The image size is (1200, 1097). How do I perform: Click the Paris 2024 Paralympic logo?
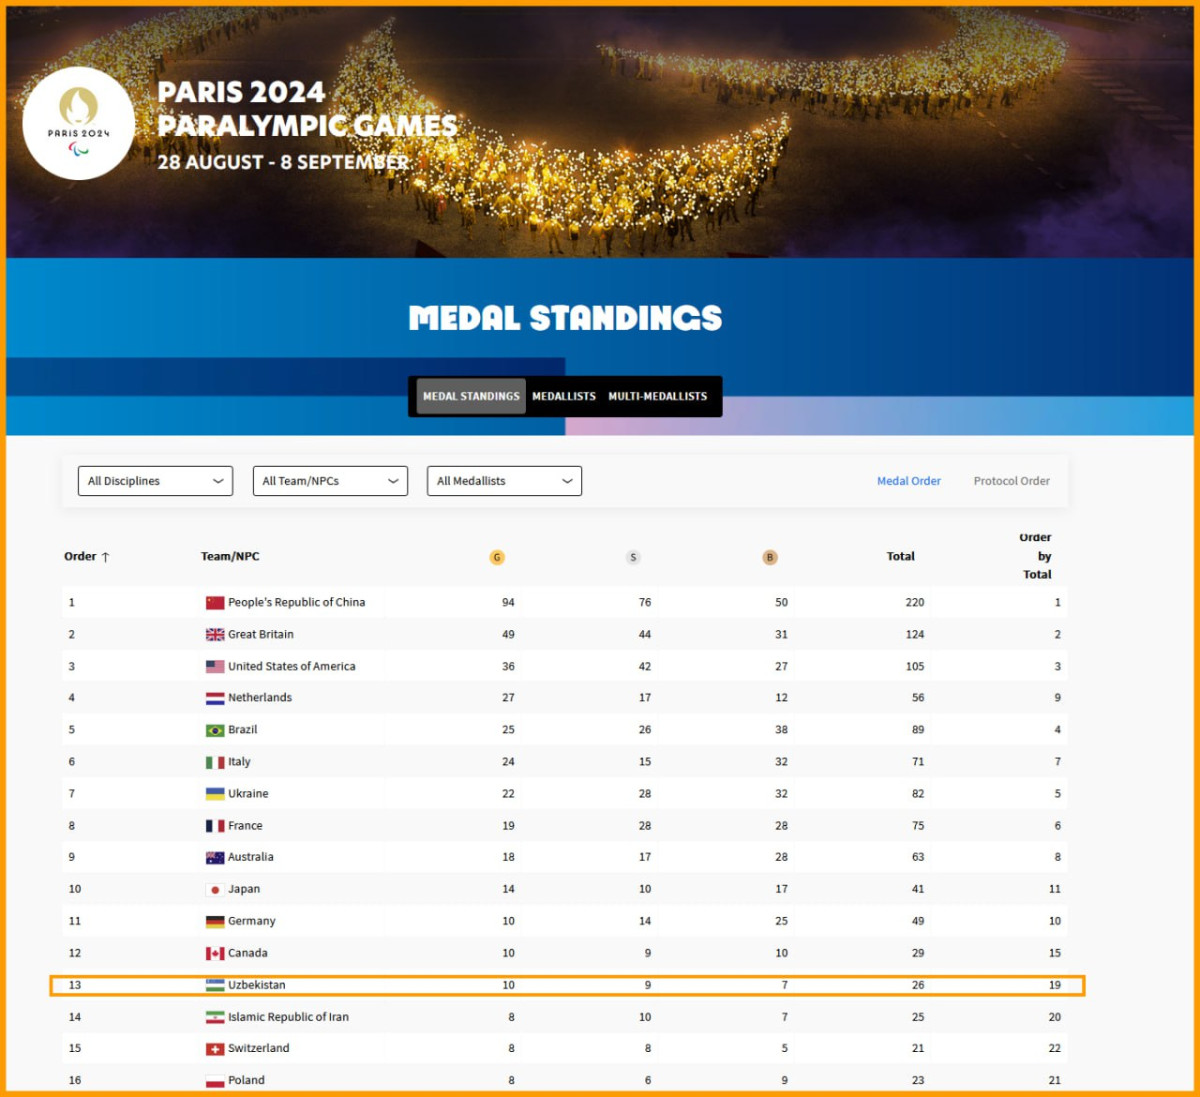click(79, 124)
